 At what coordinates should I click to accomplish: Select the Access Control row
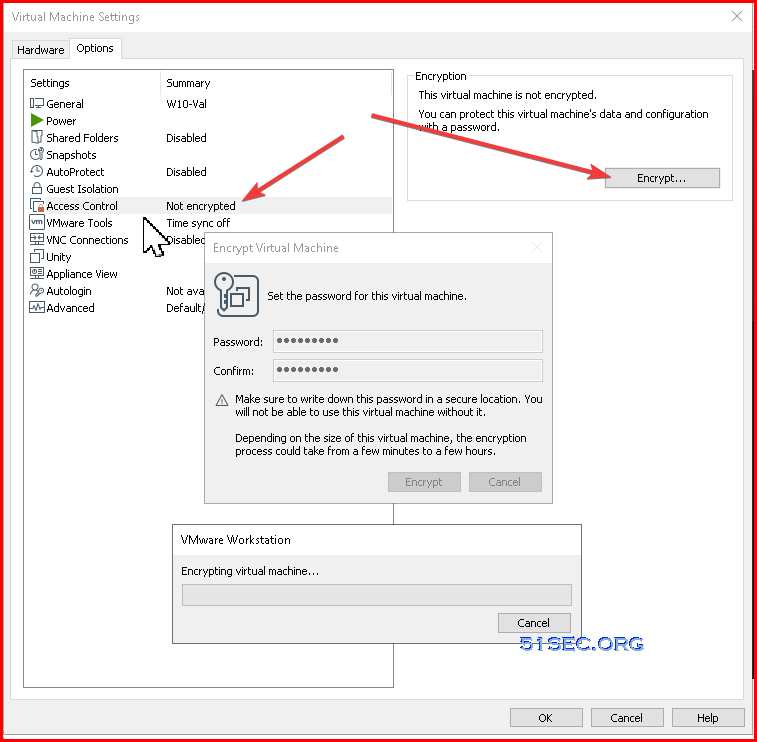click(x=210, y=206)
